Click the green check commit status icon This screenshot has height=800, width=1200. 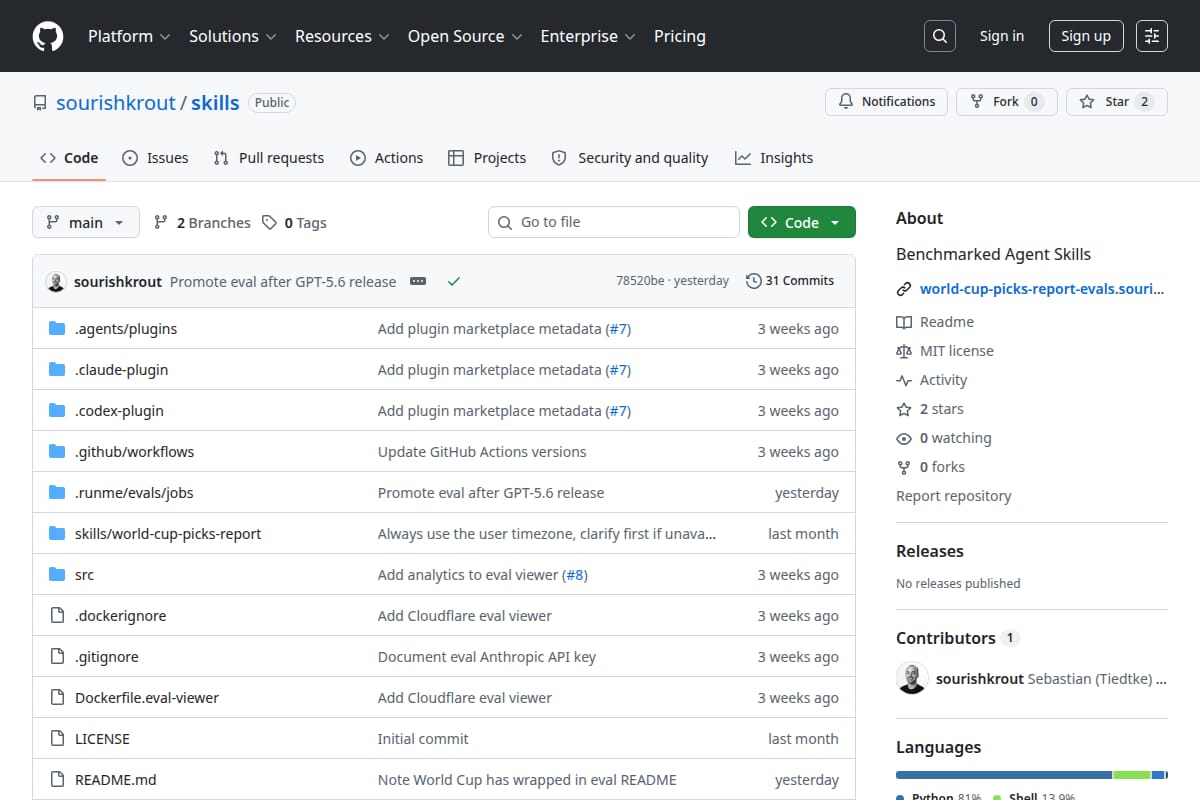click(454, 282)
